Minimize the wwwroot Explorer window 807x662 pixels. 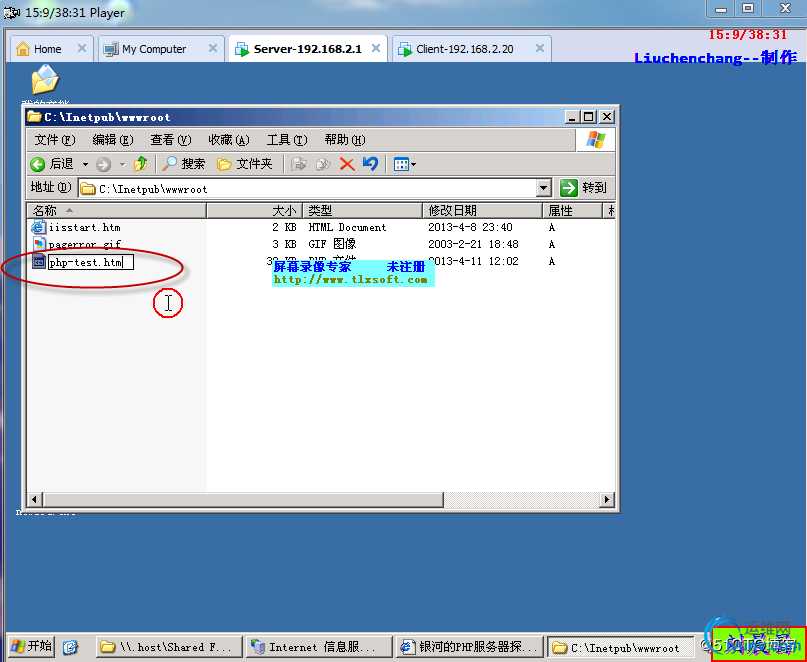[x=573, y=117]
